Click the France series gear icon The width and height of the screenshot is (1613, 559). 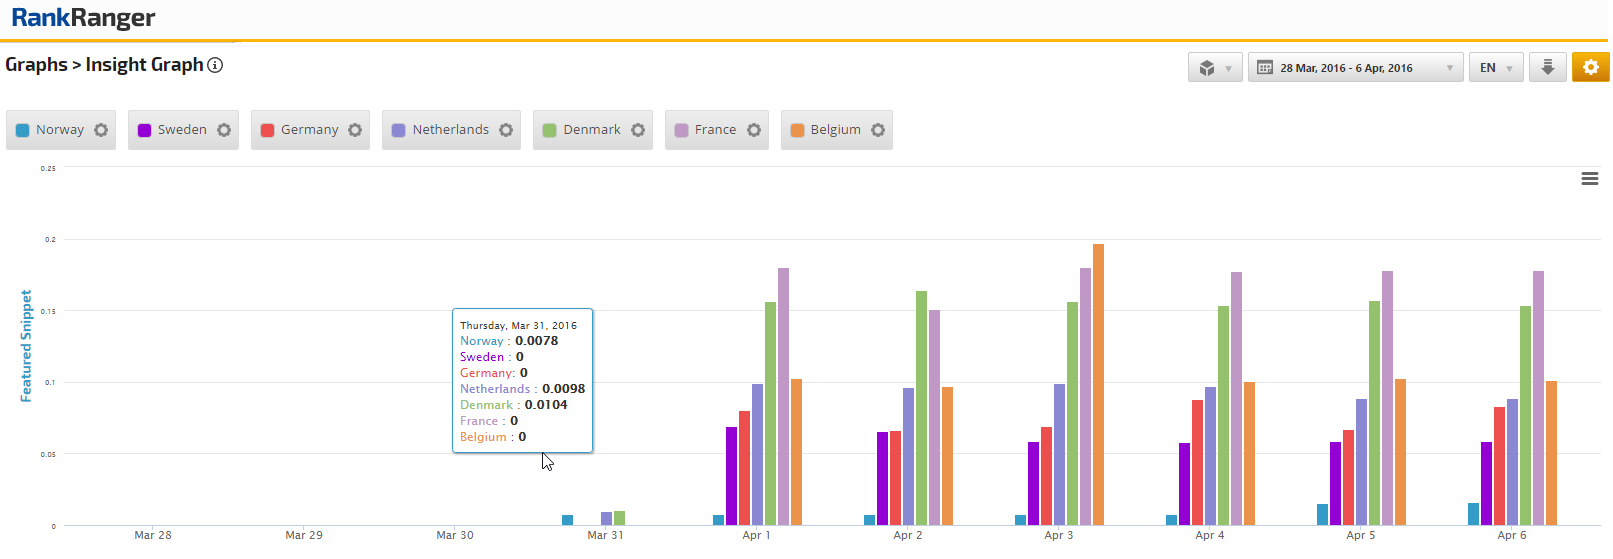coord(754,130)
